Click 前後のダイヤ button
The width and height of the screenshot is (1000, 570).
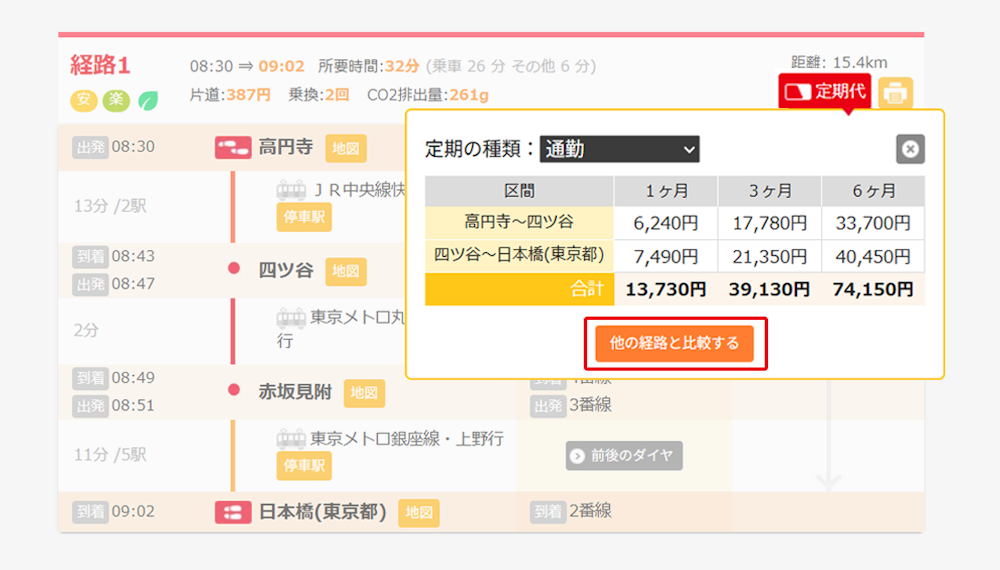pos(624,456)
